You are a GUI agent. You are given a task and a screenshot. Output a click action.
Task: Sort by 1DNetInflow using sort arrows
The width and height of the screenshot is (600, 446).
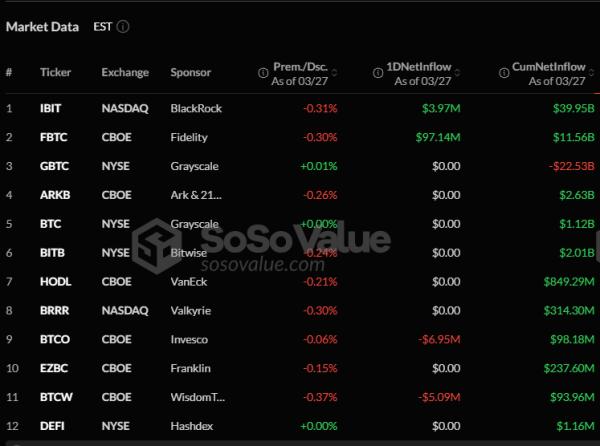coord(461,72)
